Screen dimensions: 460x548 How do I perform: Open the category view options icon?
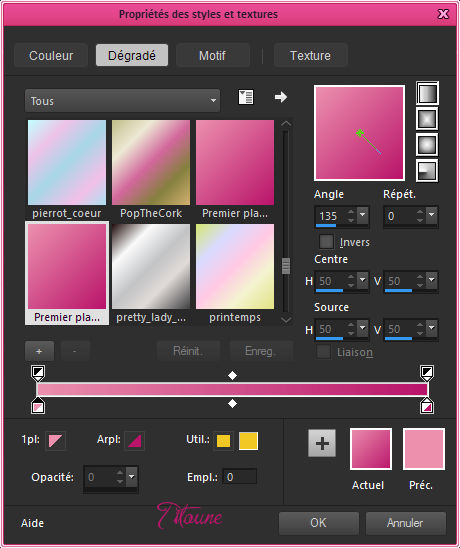pos(246,97)
